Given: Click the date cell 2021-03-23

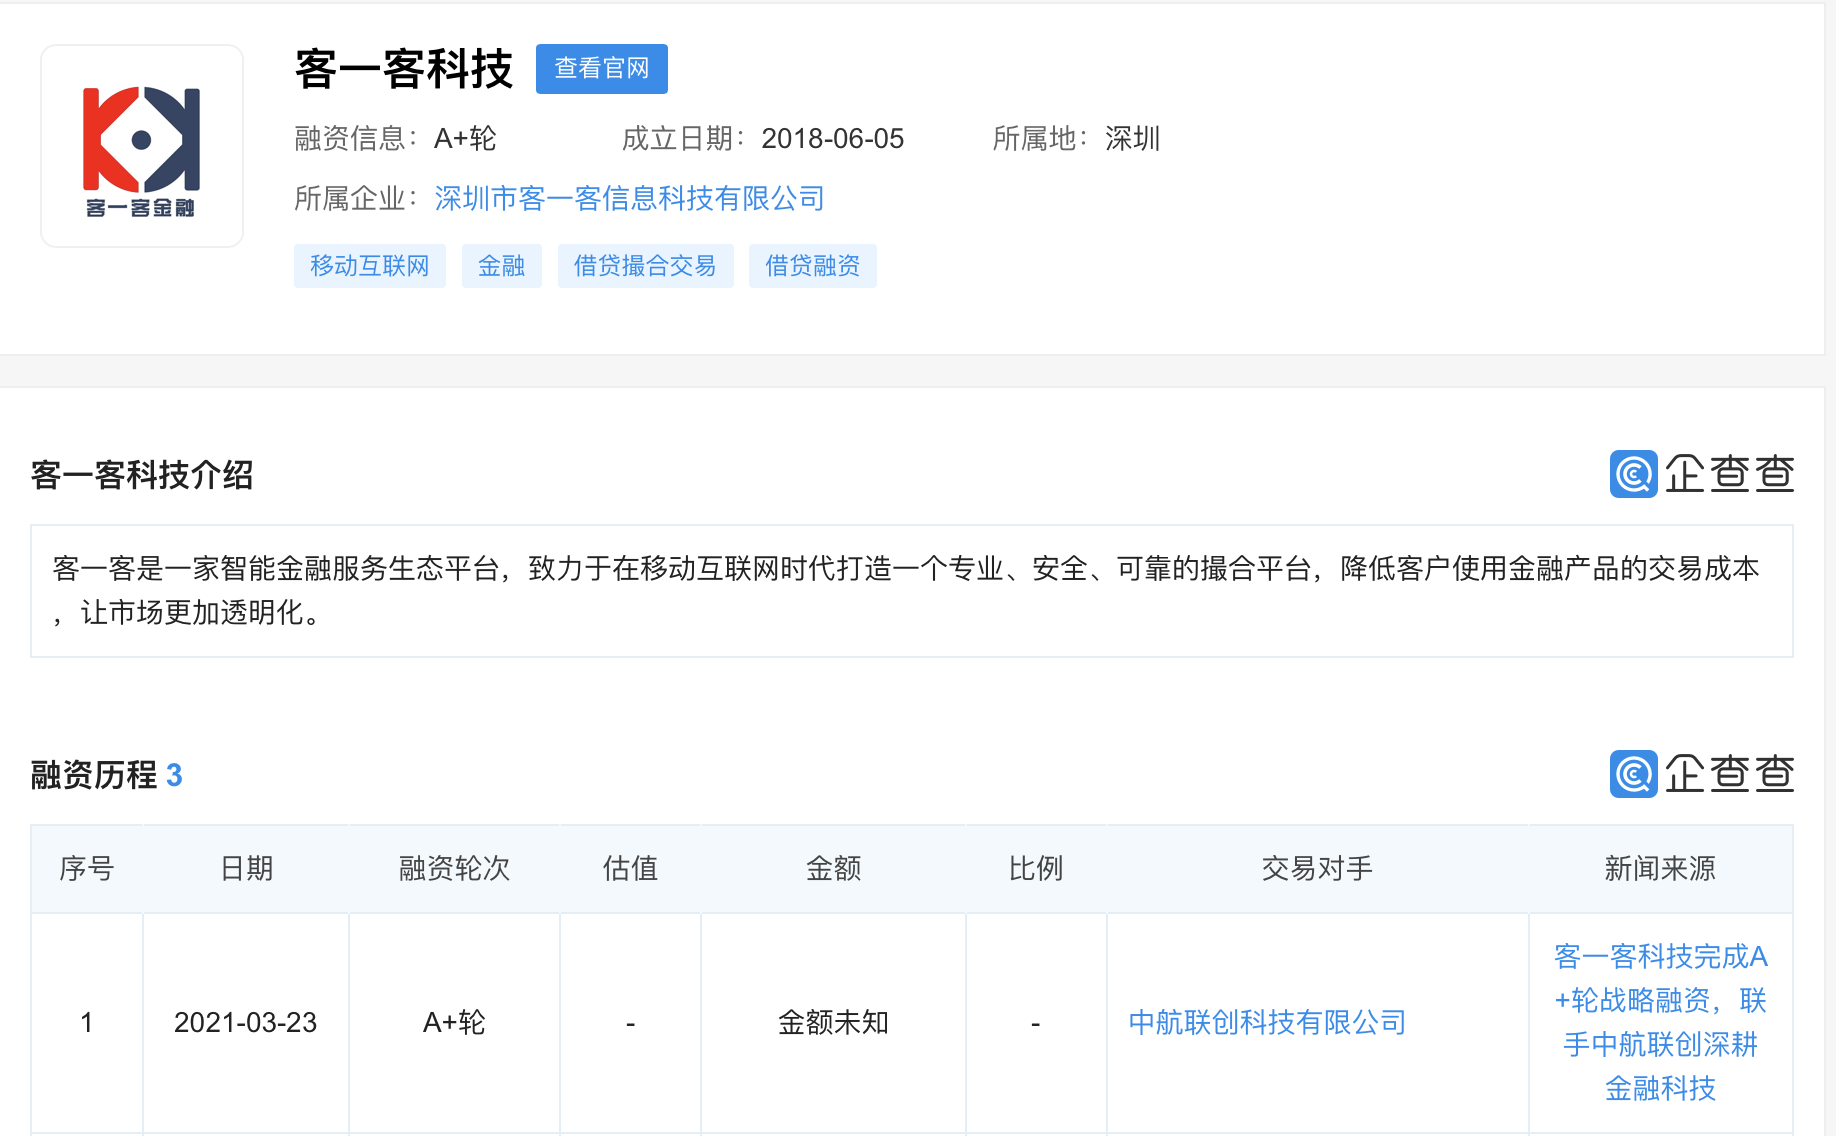Looking at the screenshot, I should [246, 1022].
